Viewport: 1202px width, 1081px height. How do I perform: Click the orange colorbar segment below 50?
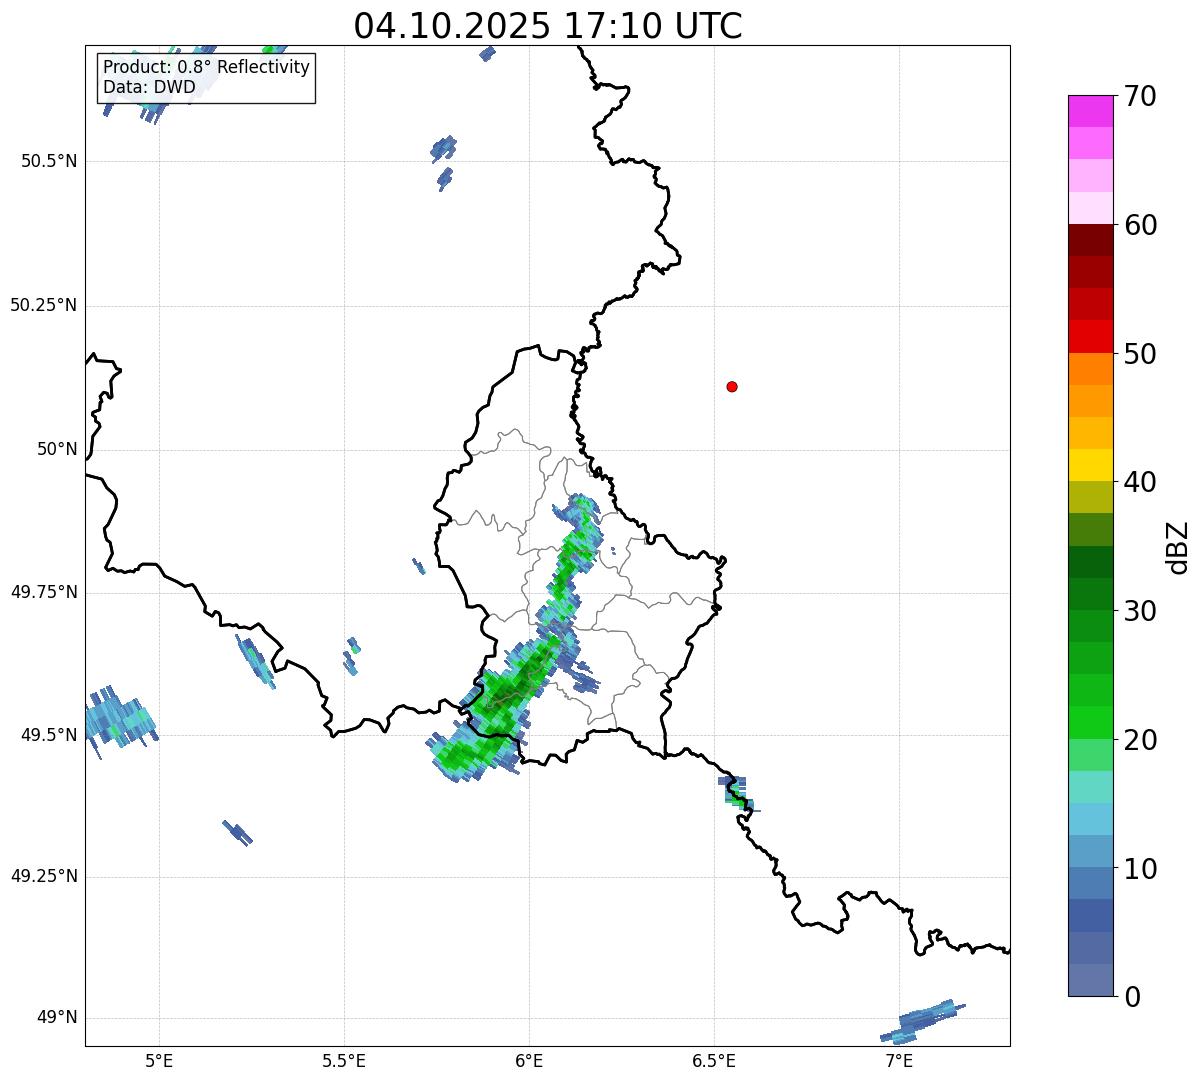[x=1091, y=369]
